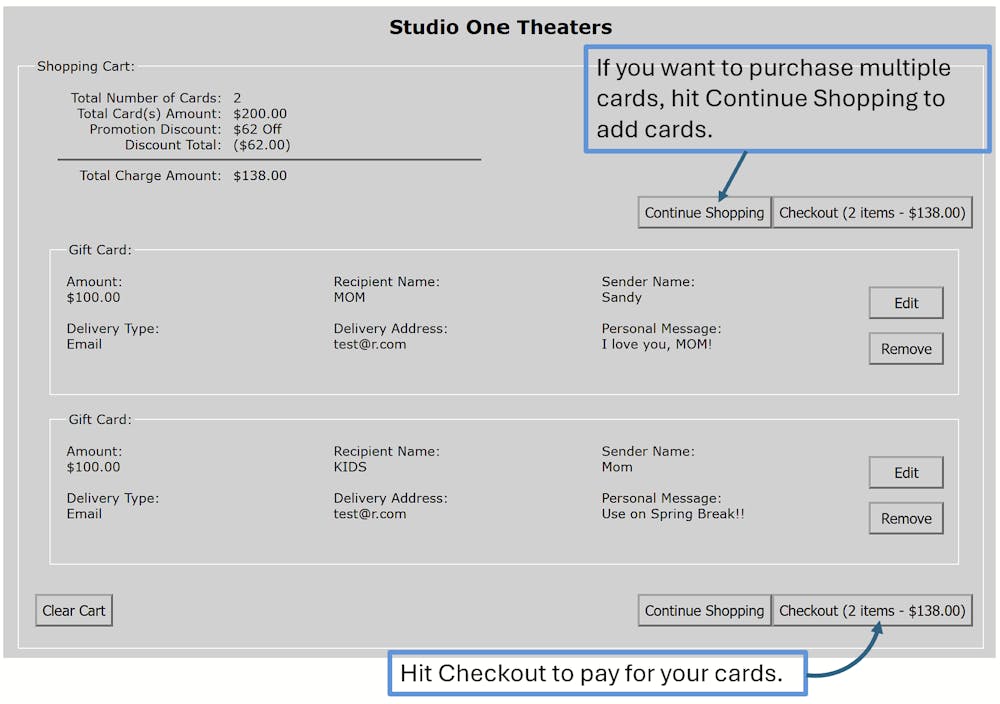Select the '$62 Off' promotion discount value
The height and width of the screenshot is (704, 1000).
(x=257, y=130)
